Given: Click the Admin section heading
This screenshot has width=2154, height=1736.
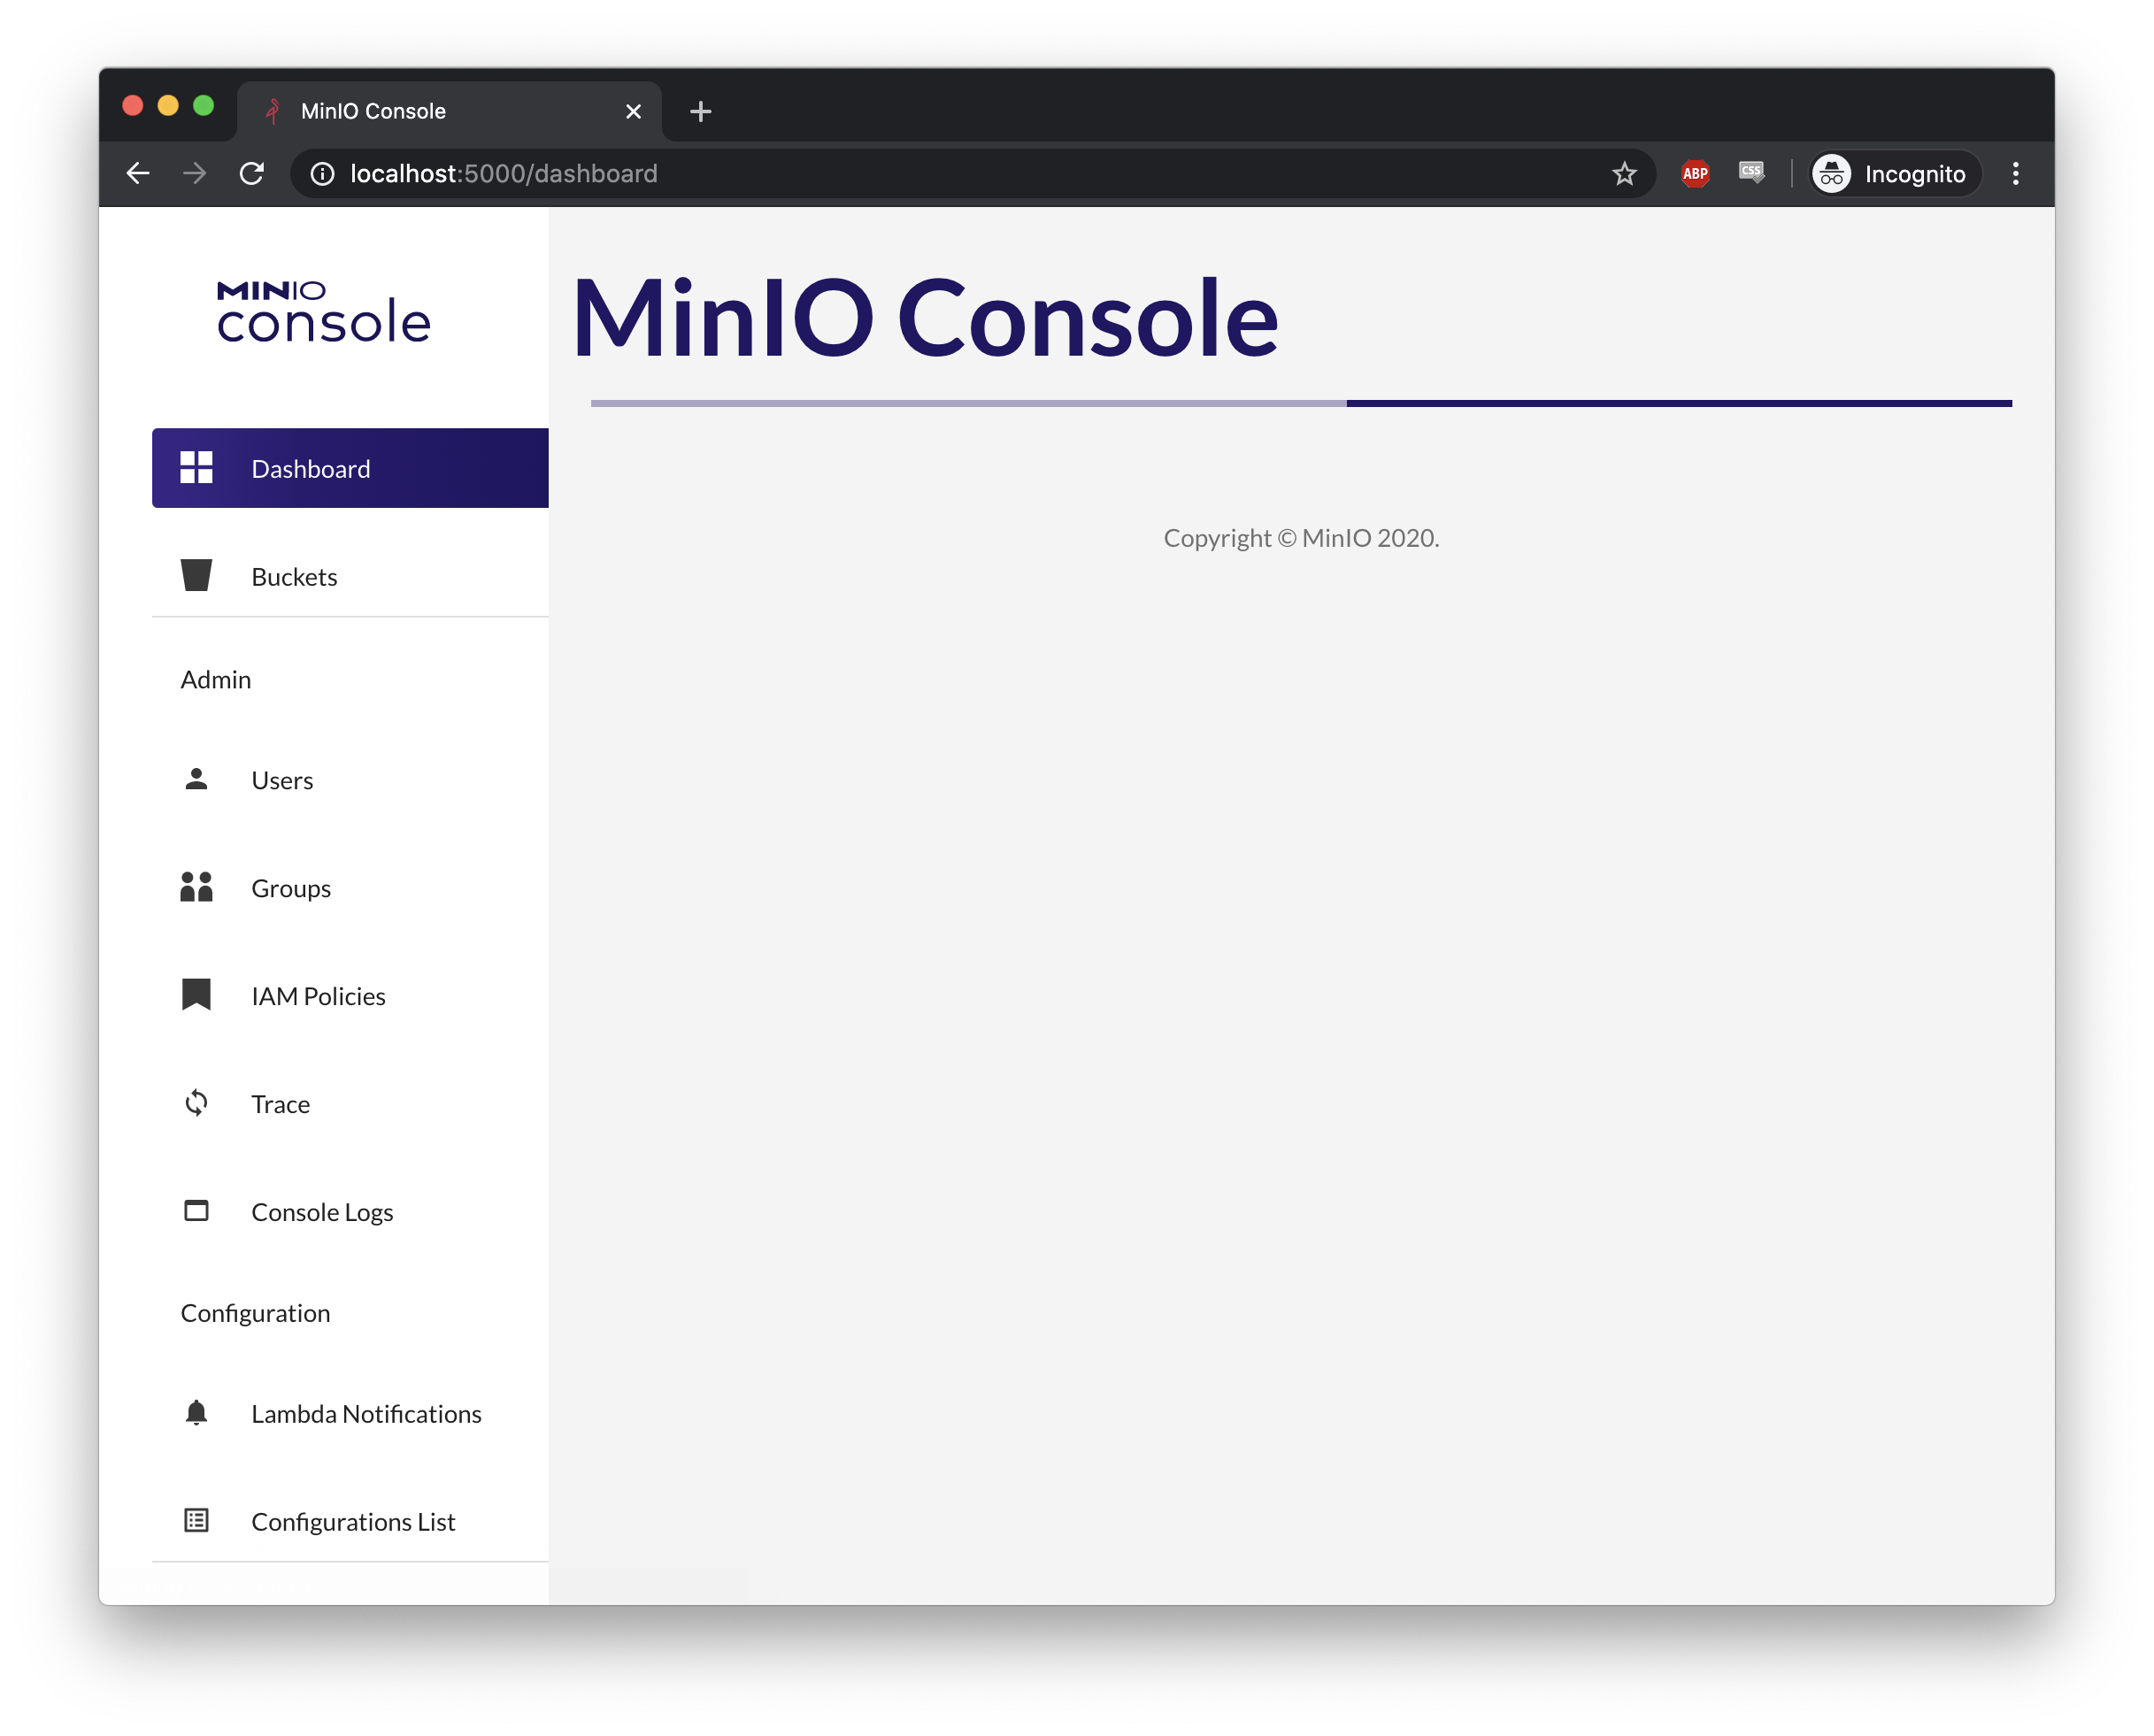Looking at the screenshot, I should click(215, 679).
